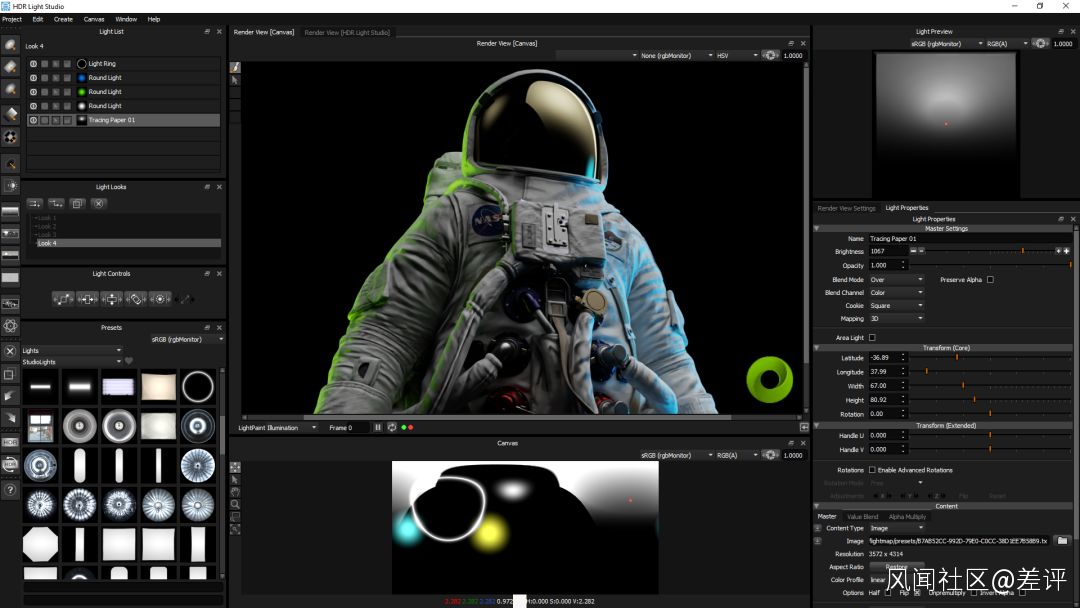Pause the render view
Screen dimensions: 1080x608
click(x=378, y=427)
